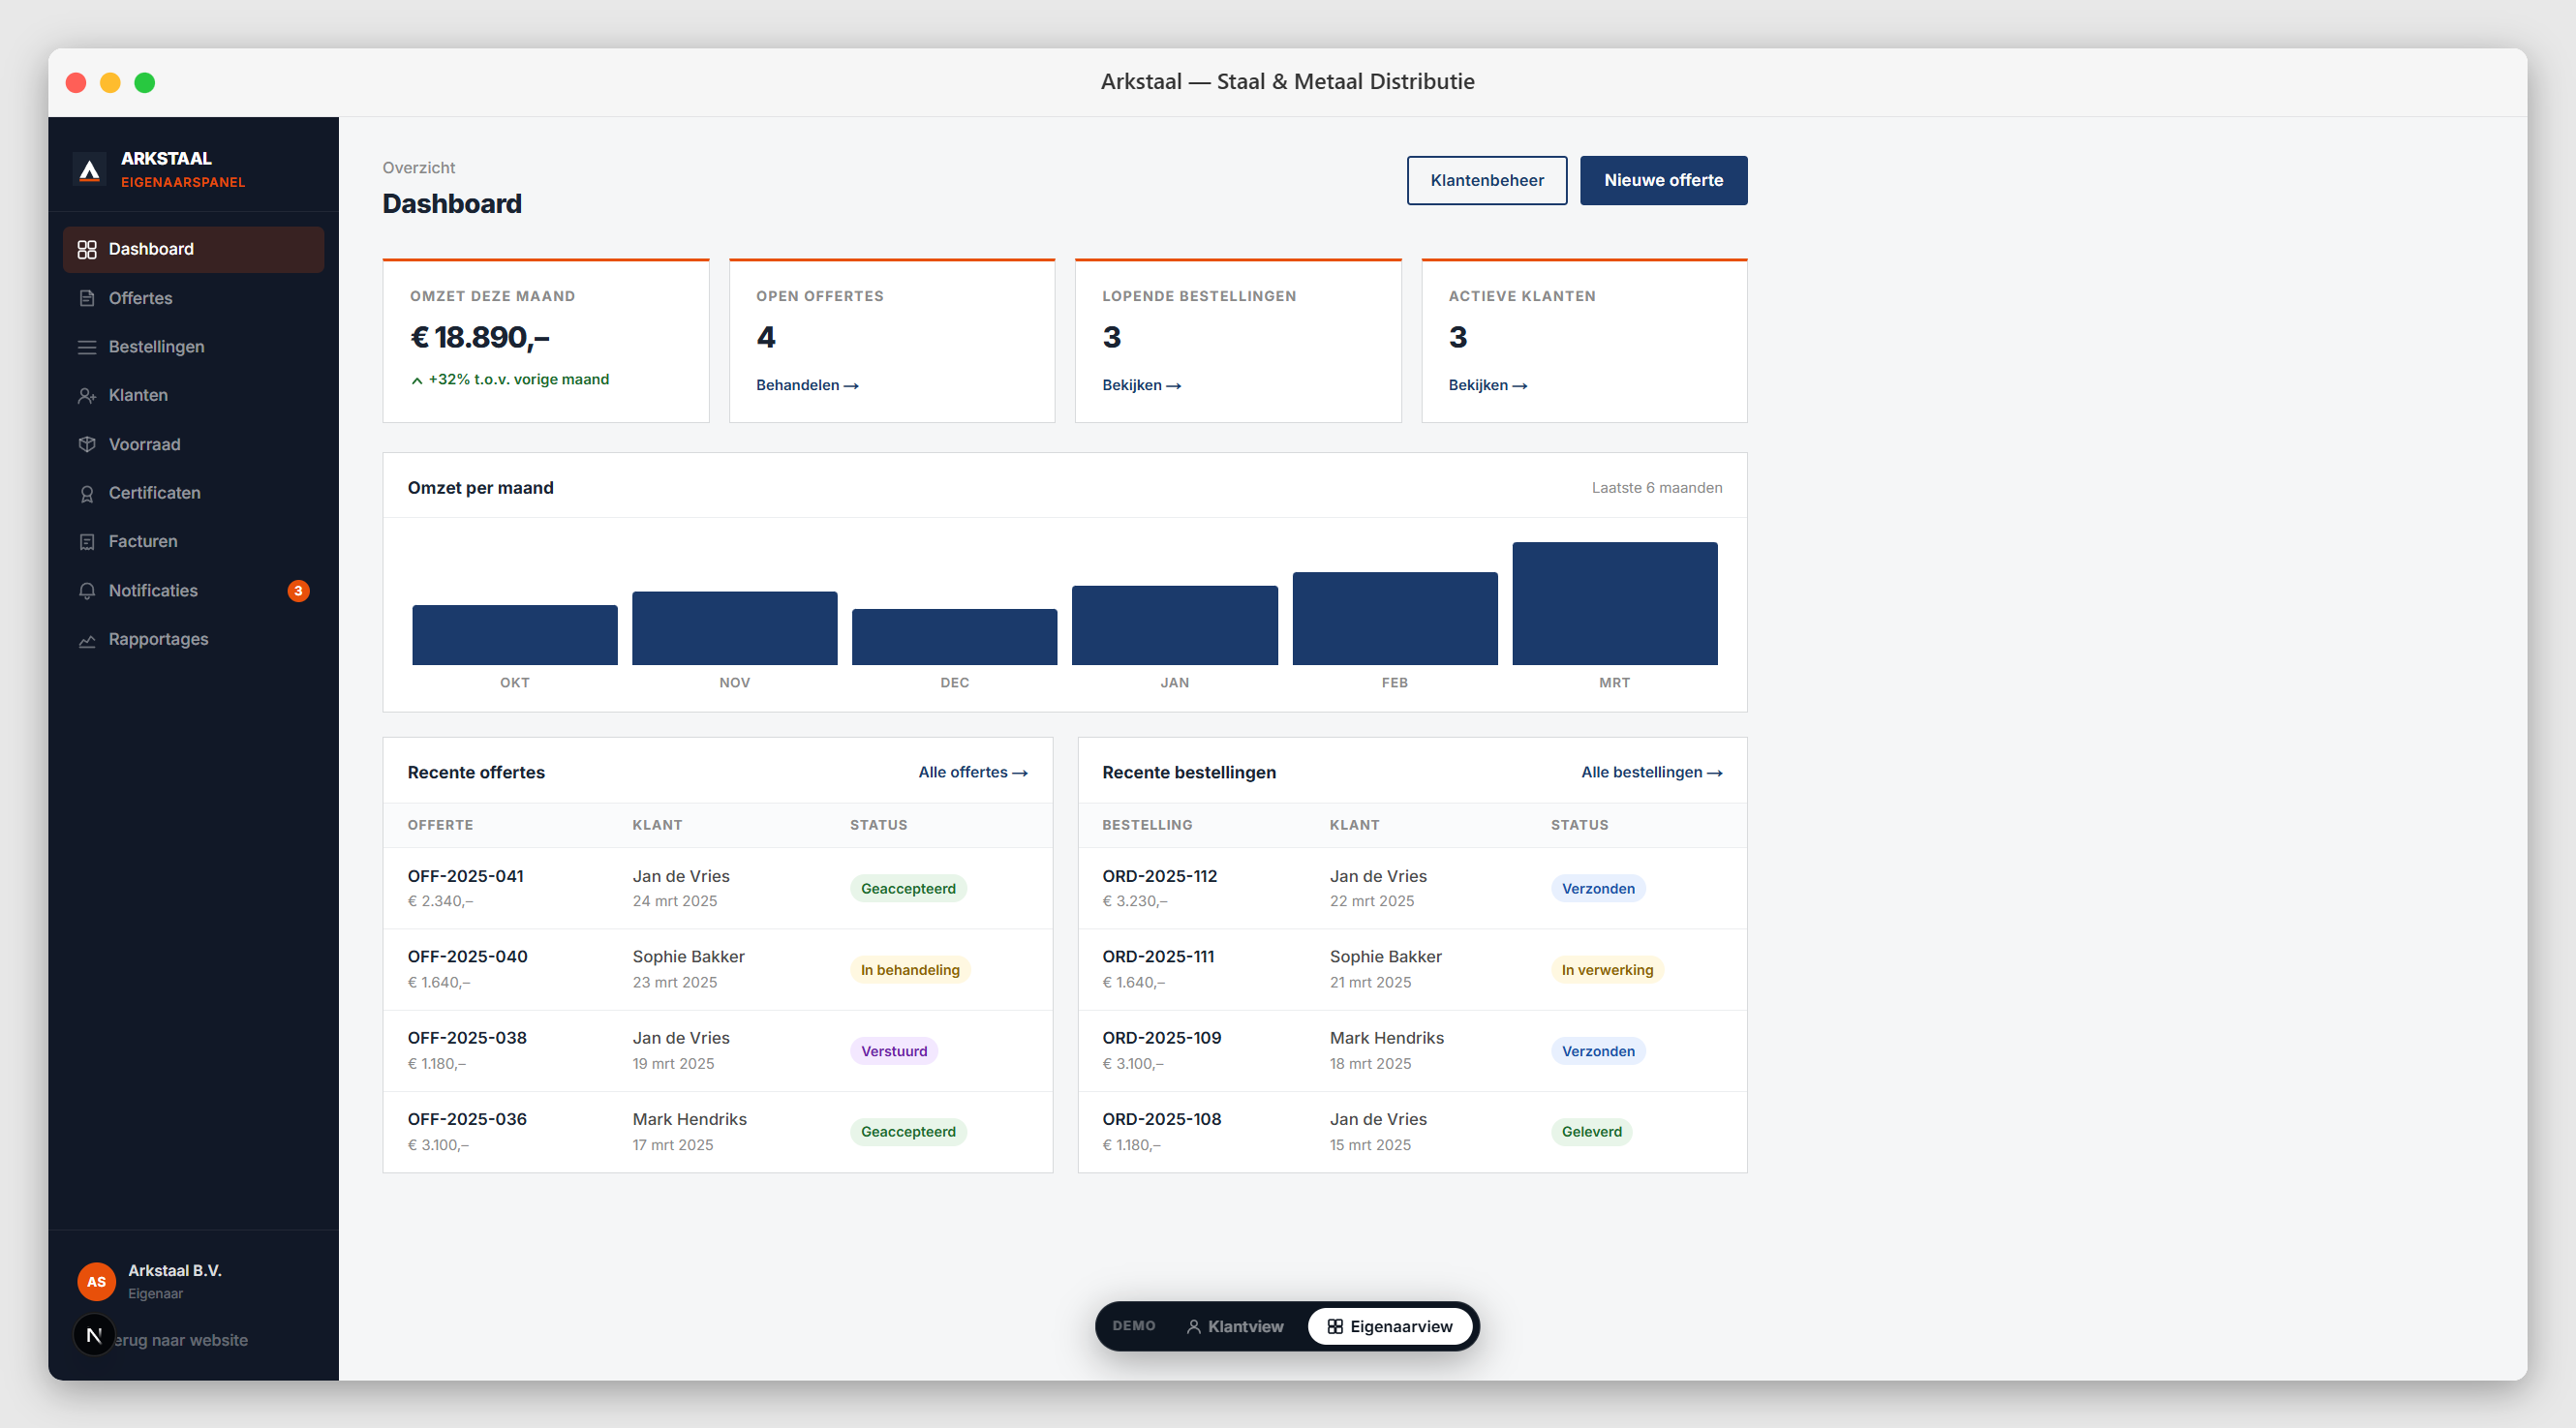Navigate to Voorraad
This screenshot has width=2576, height=1428.
(x=144, y=444)
